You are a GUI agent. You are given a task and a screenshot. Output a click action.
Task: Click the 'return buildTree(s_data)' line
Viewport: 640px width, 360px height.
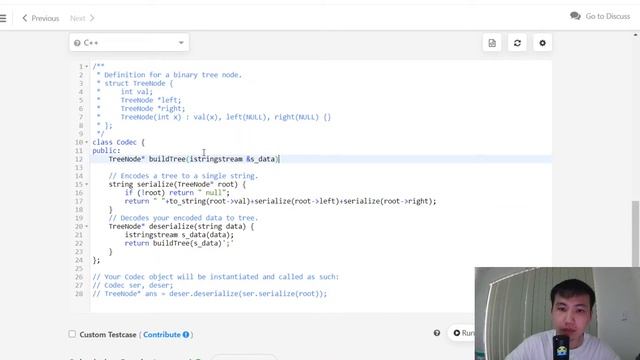(179, 243)
